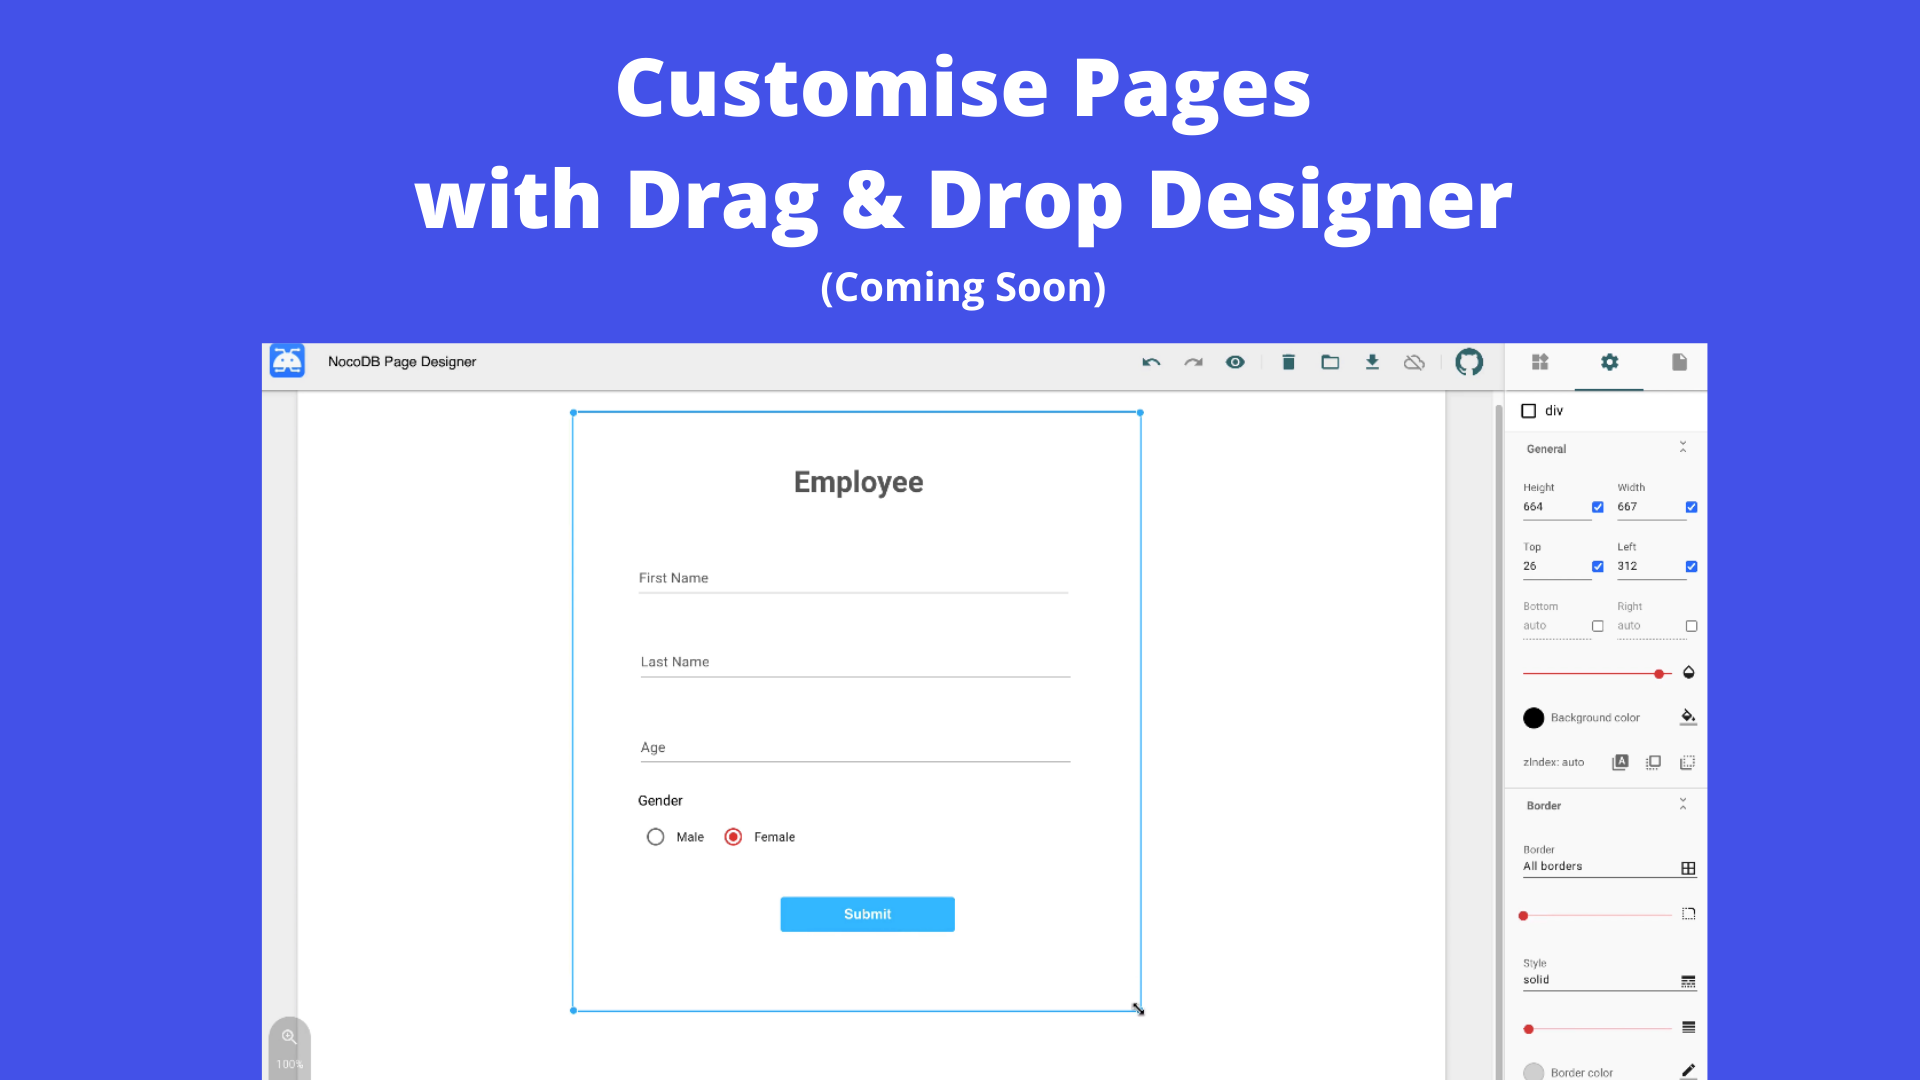Collapse the General section

tap(1683, 448)
